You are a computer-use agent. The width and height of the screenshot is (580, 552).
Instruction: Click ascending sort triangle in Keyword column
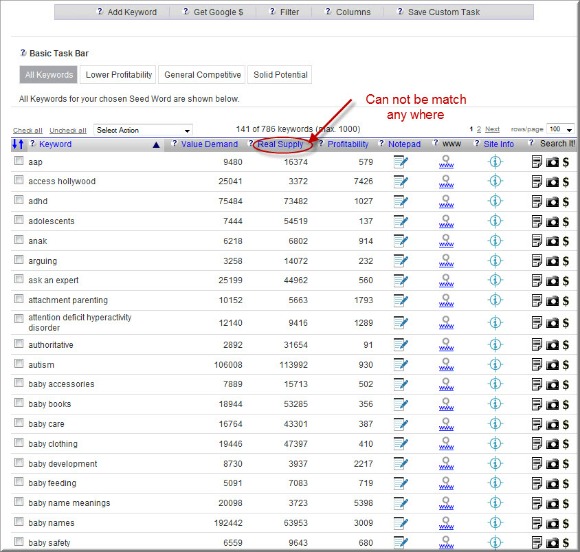[156, 145]
